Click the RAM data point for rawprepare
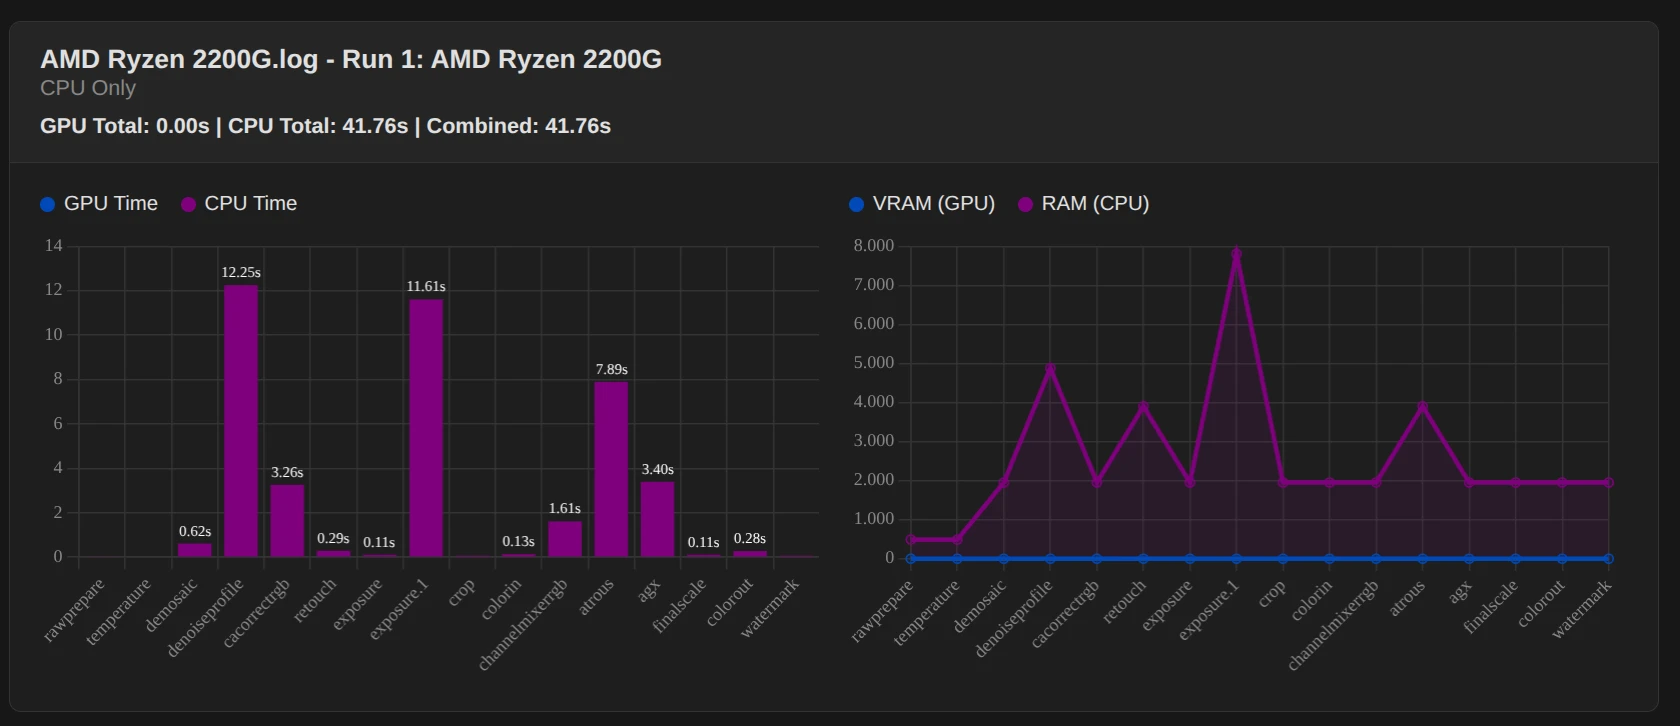The image size is (1680, 726). pos(911,540)
